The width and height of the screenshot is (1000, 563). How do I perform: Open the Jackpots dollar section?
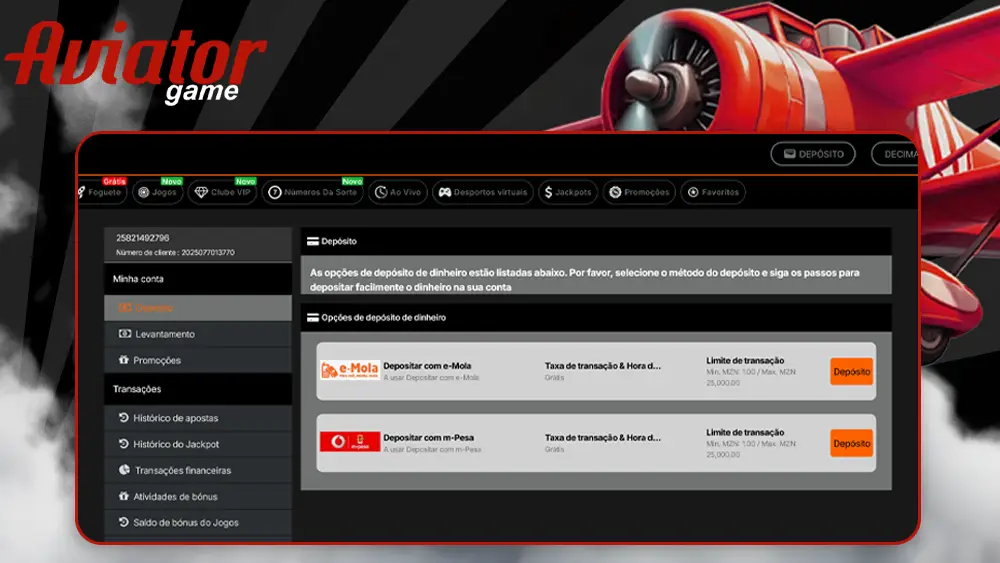568,192
